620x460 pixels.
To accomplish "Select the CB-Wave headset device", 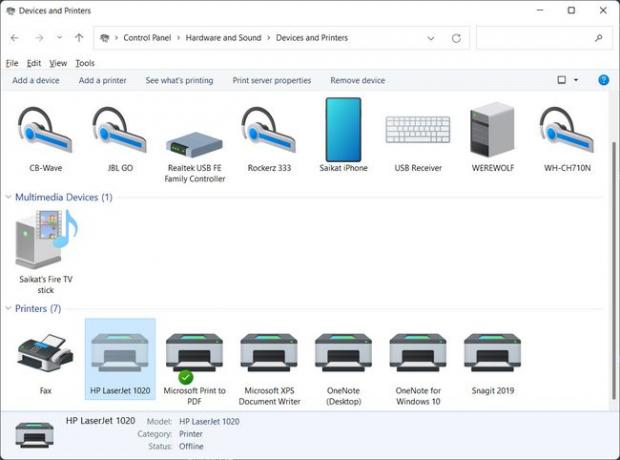I will pos(45,138).
